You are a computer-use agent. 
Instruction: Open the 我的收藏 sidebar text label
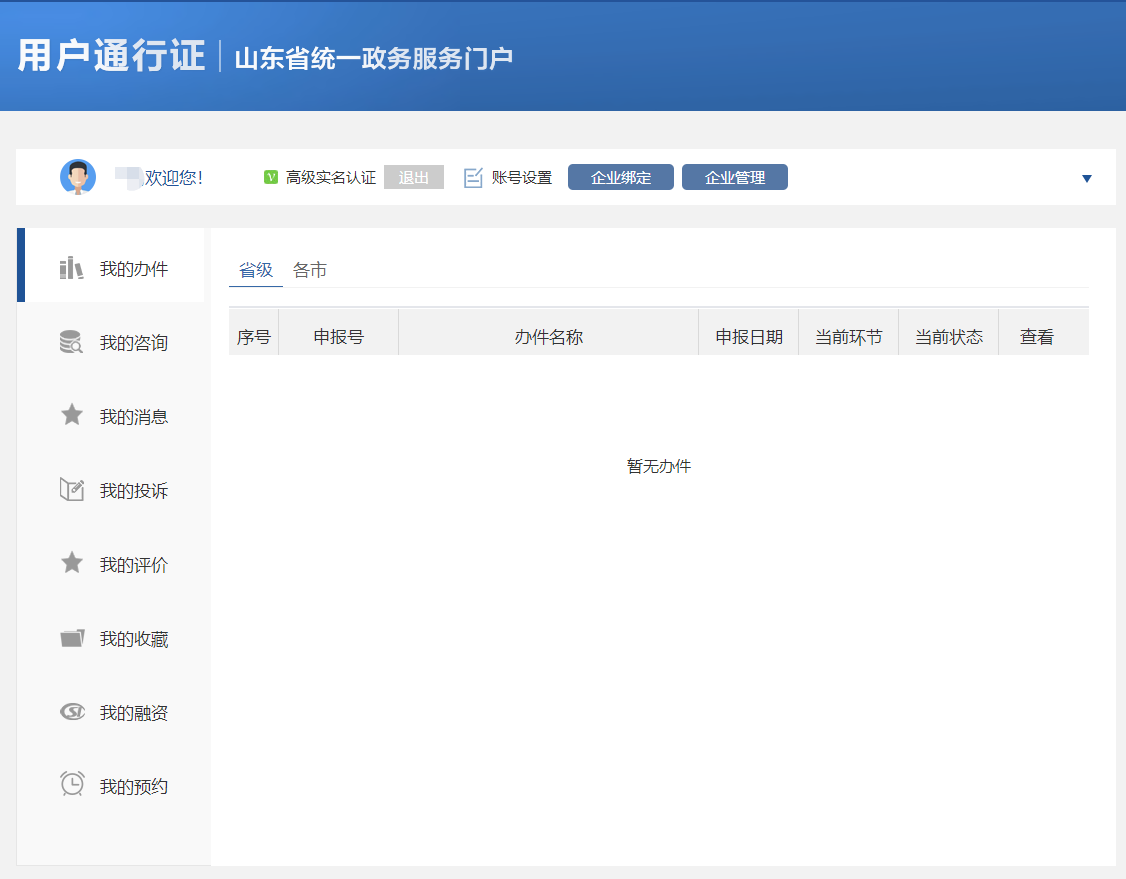(x=134, y=639)
